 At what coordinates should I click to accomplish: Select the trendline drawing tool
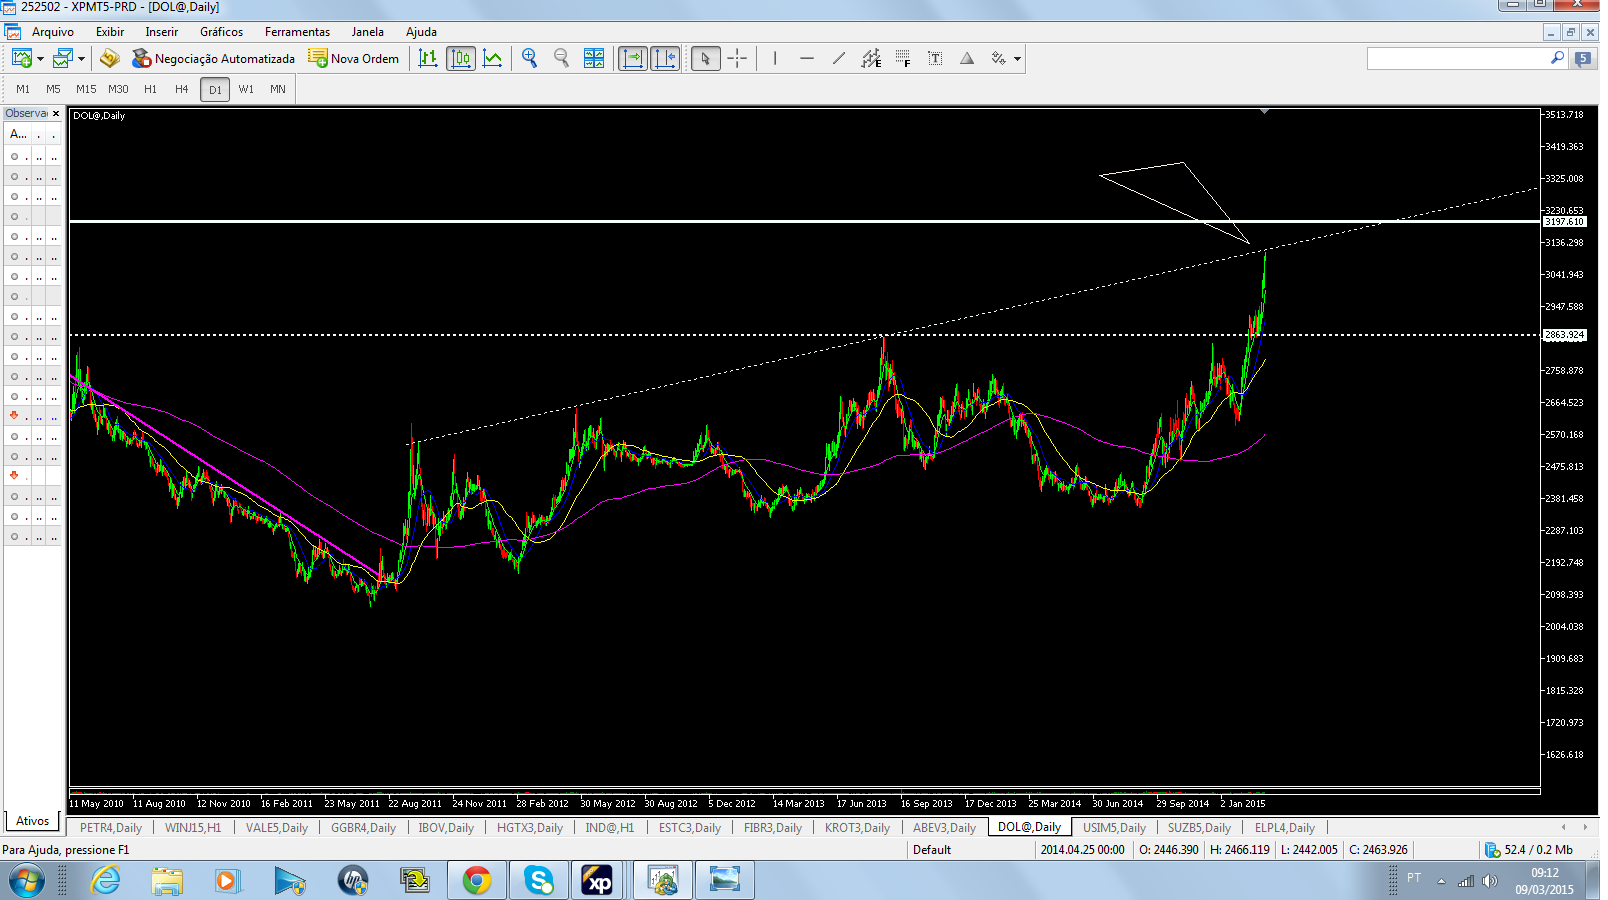[x=839, y=58]
